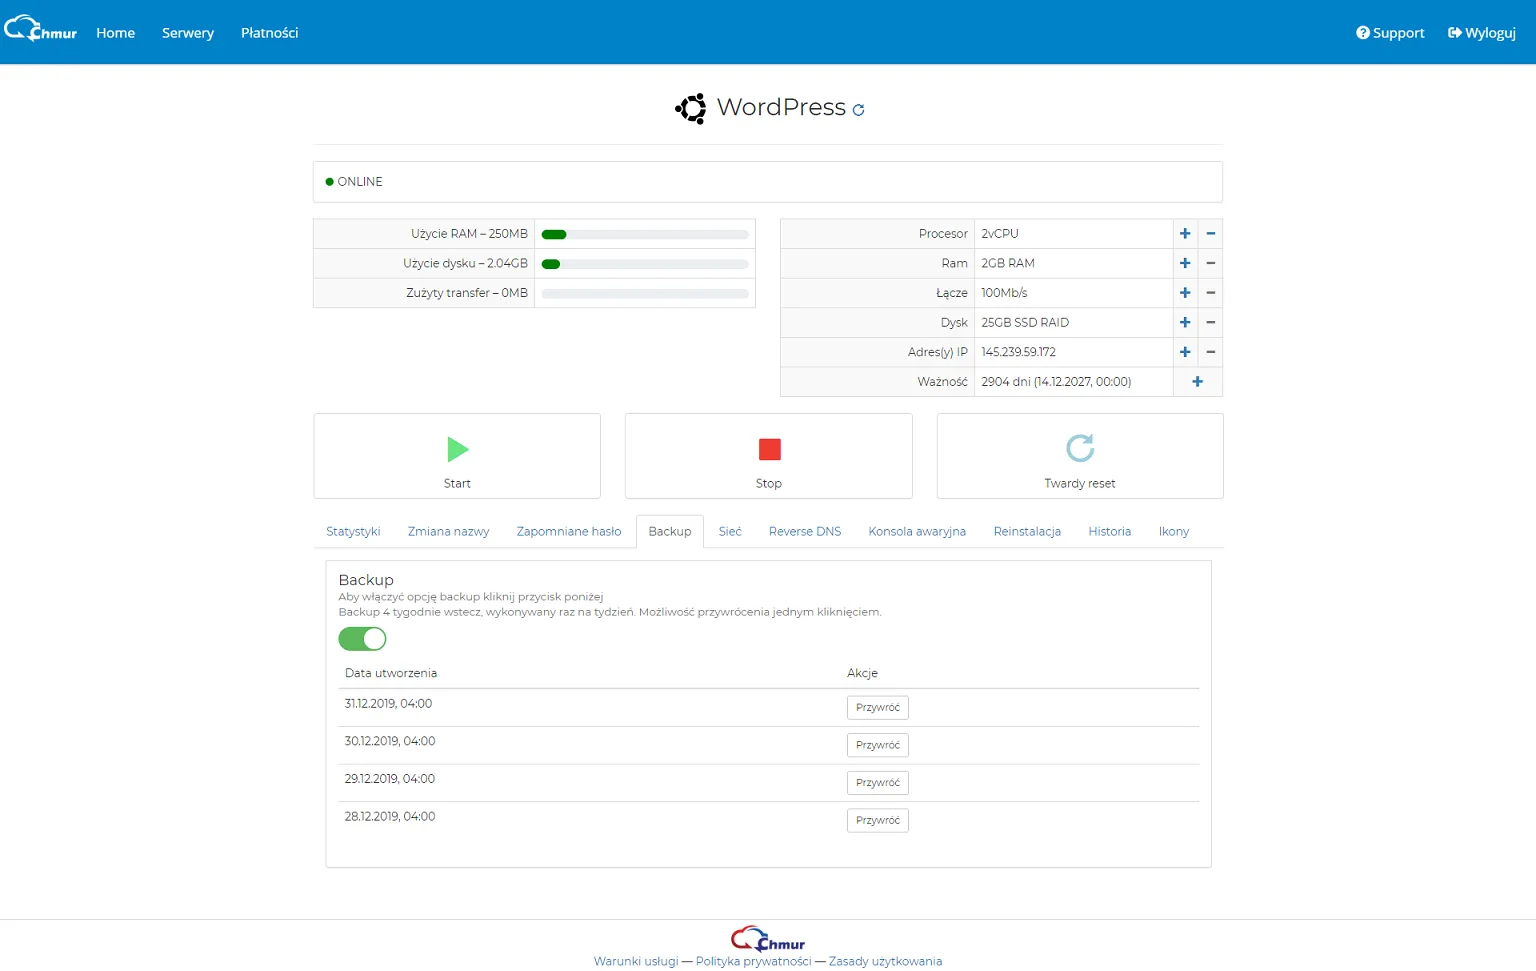Increase Procesor with the plus icon
This screenshot has height=971, width=1536.
(x=1185, y=234)
